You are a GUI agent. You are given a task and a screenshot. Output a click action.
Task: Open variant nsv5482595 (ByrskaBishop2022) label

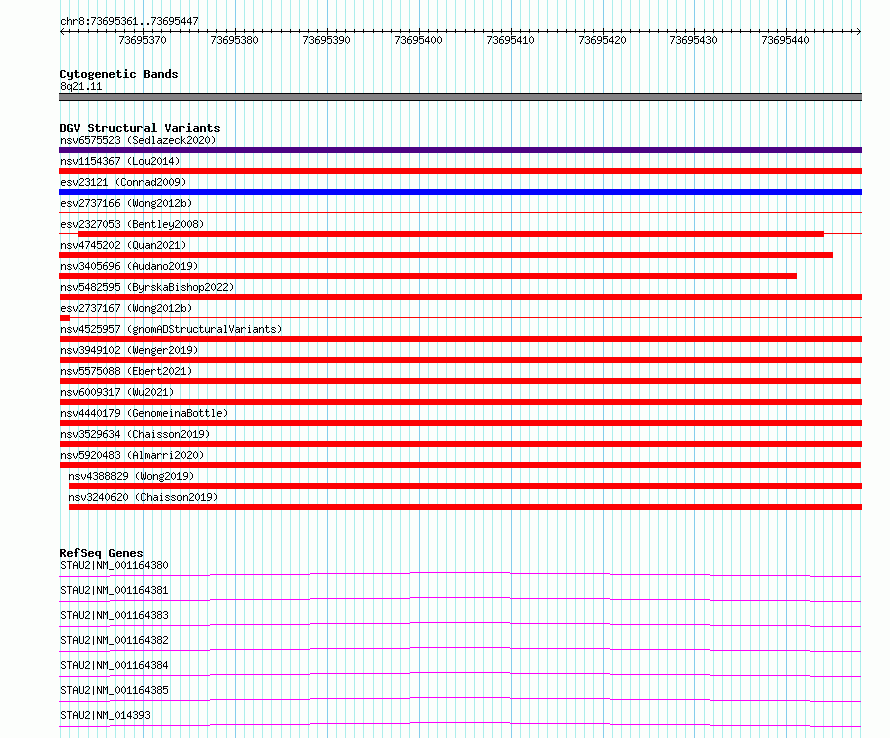pyautogui.click(x=147, y=287)
